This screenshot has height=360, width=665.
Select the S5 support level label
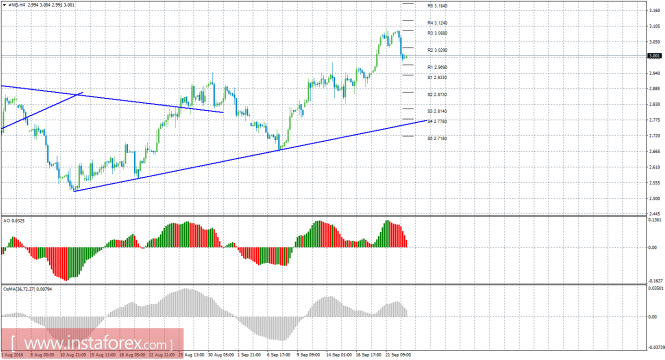437,138
